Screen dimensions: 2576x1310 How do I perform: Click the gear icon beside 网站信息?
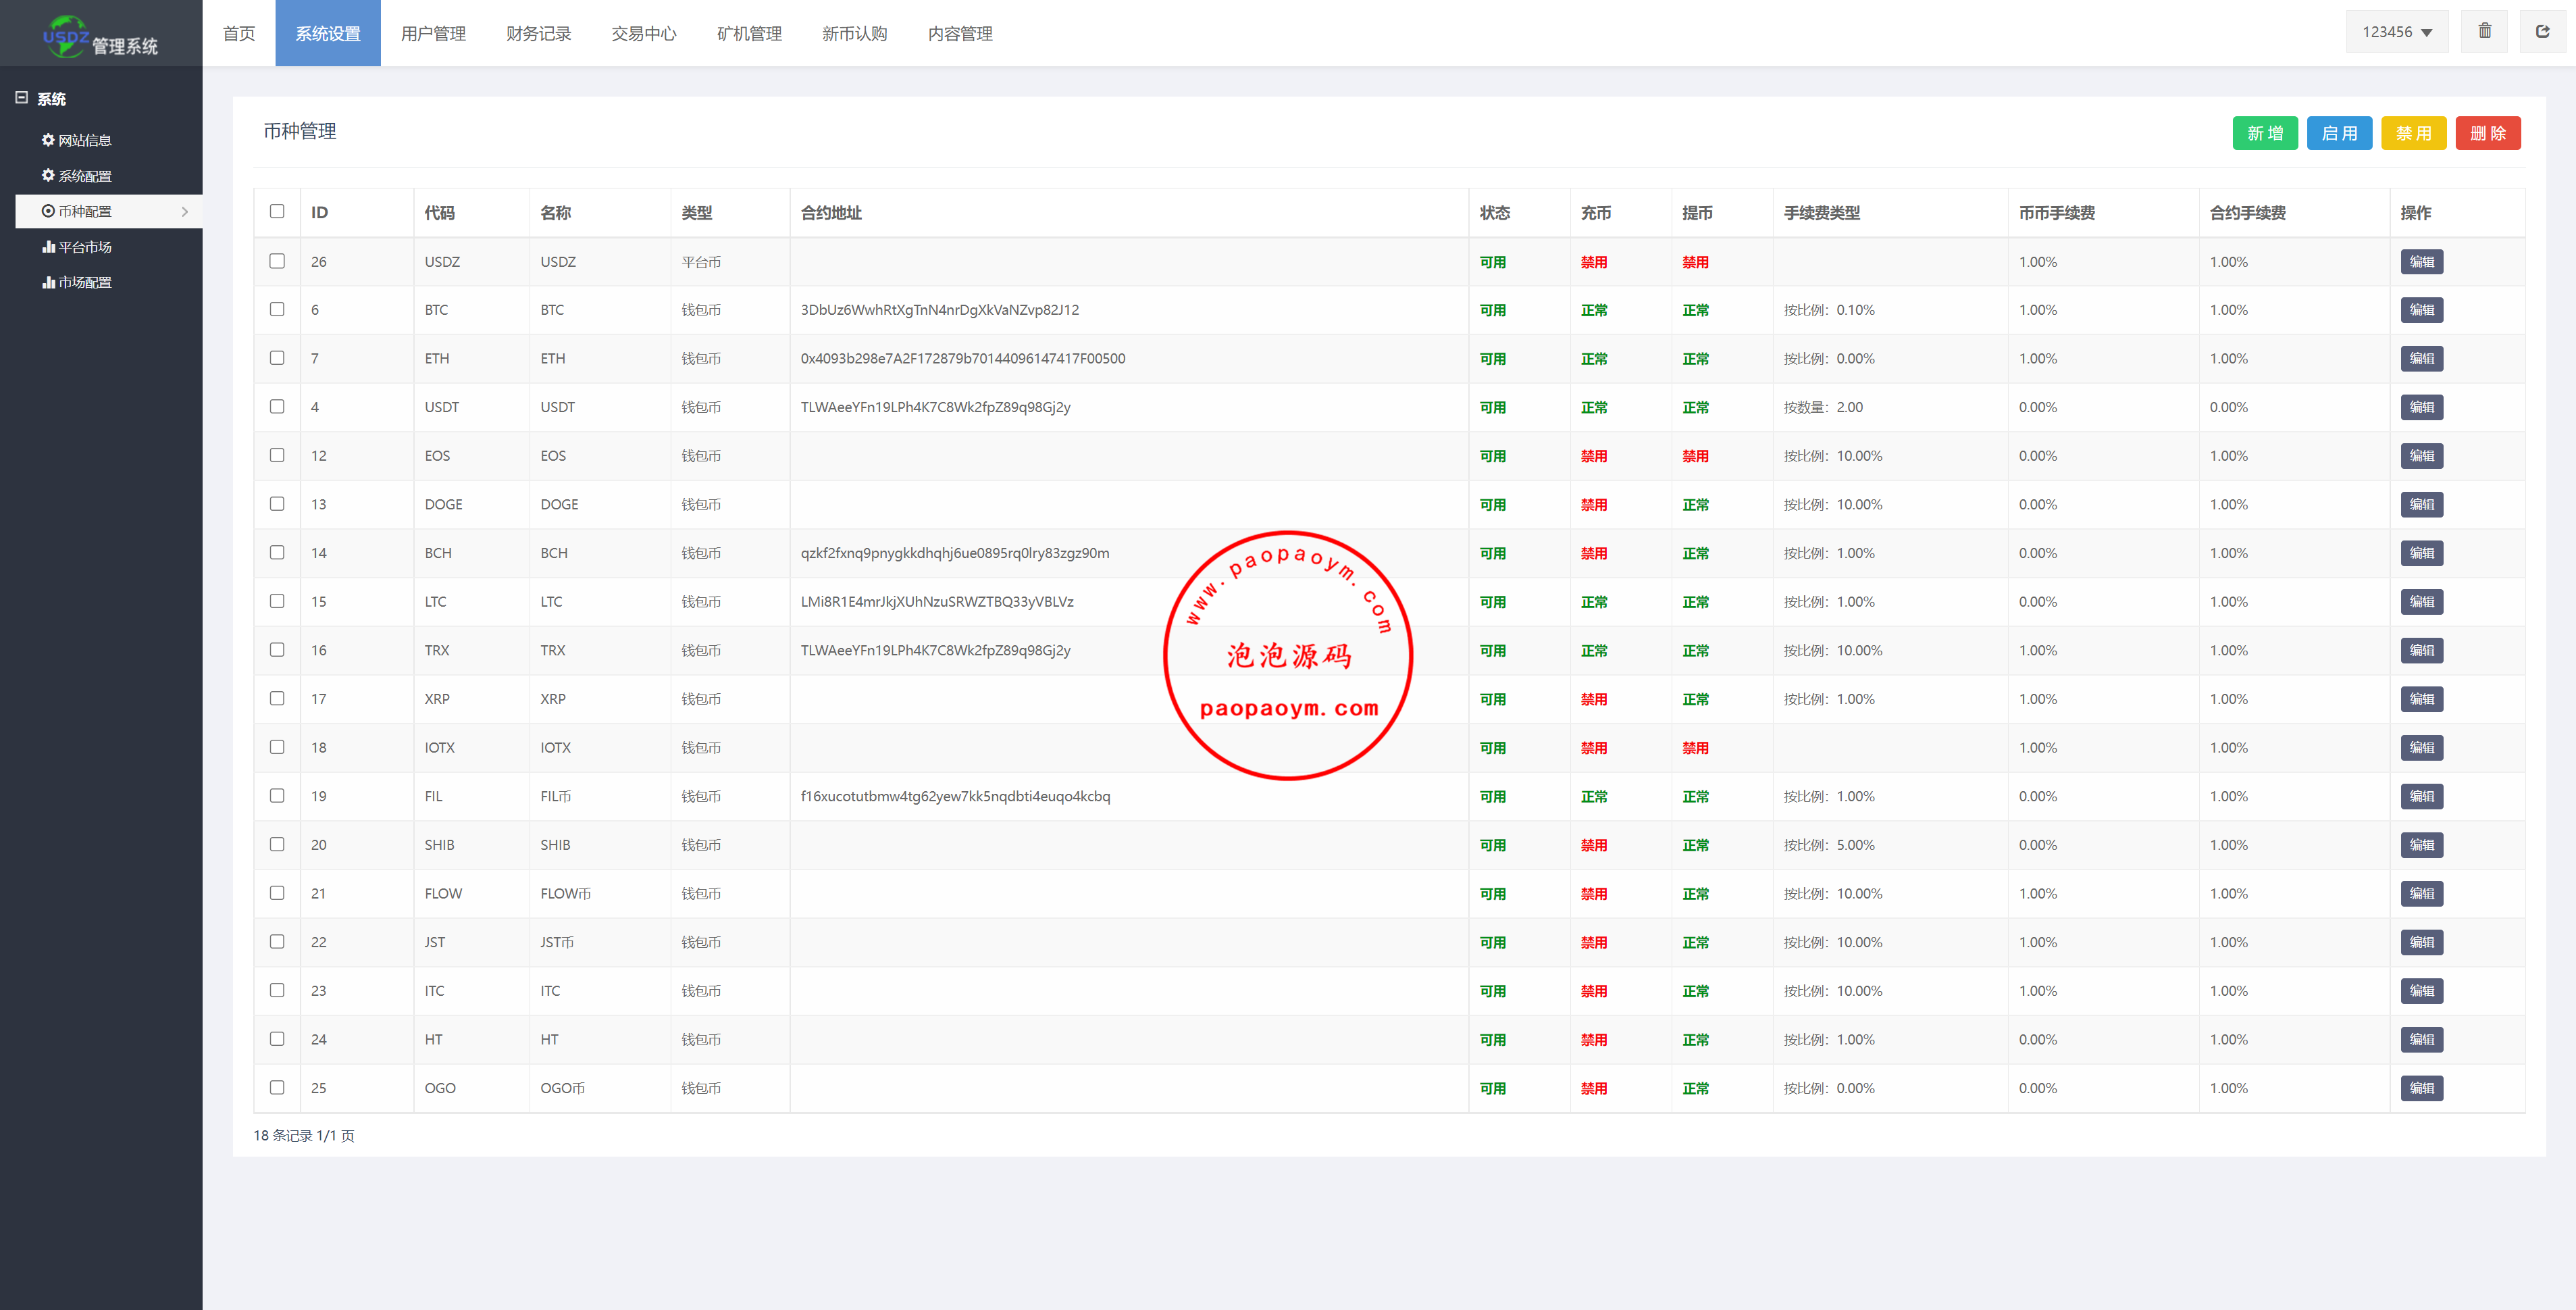[x=47, y=140]
